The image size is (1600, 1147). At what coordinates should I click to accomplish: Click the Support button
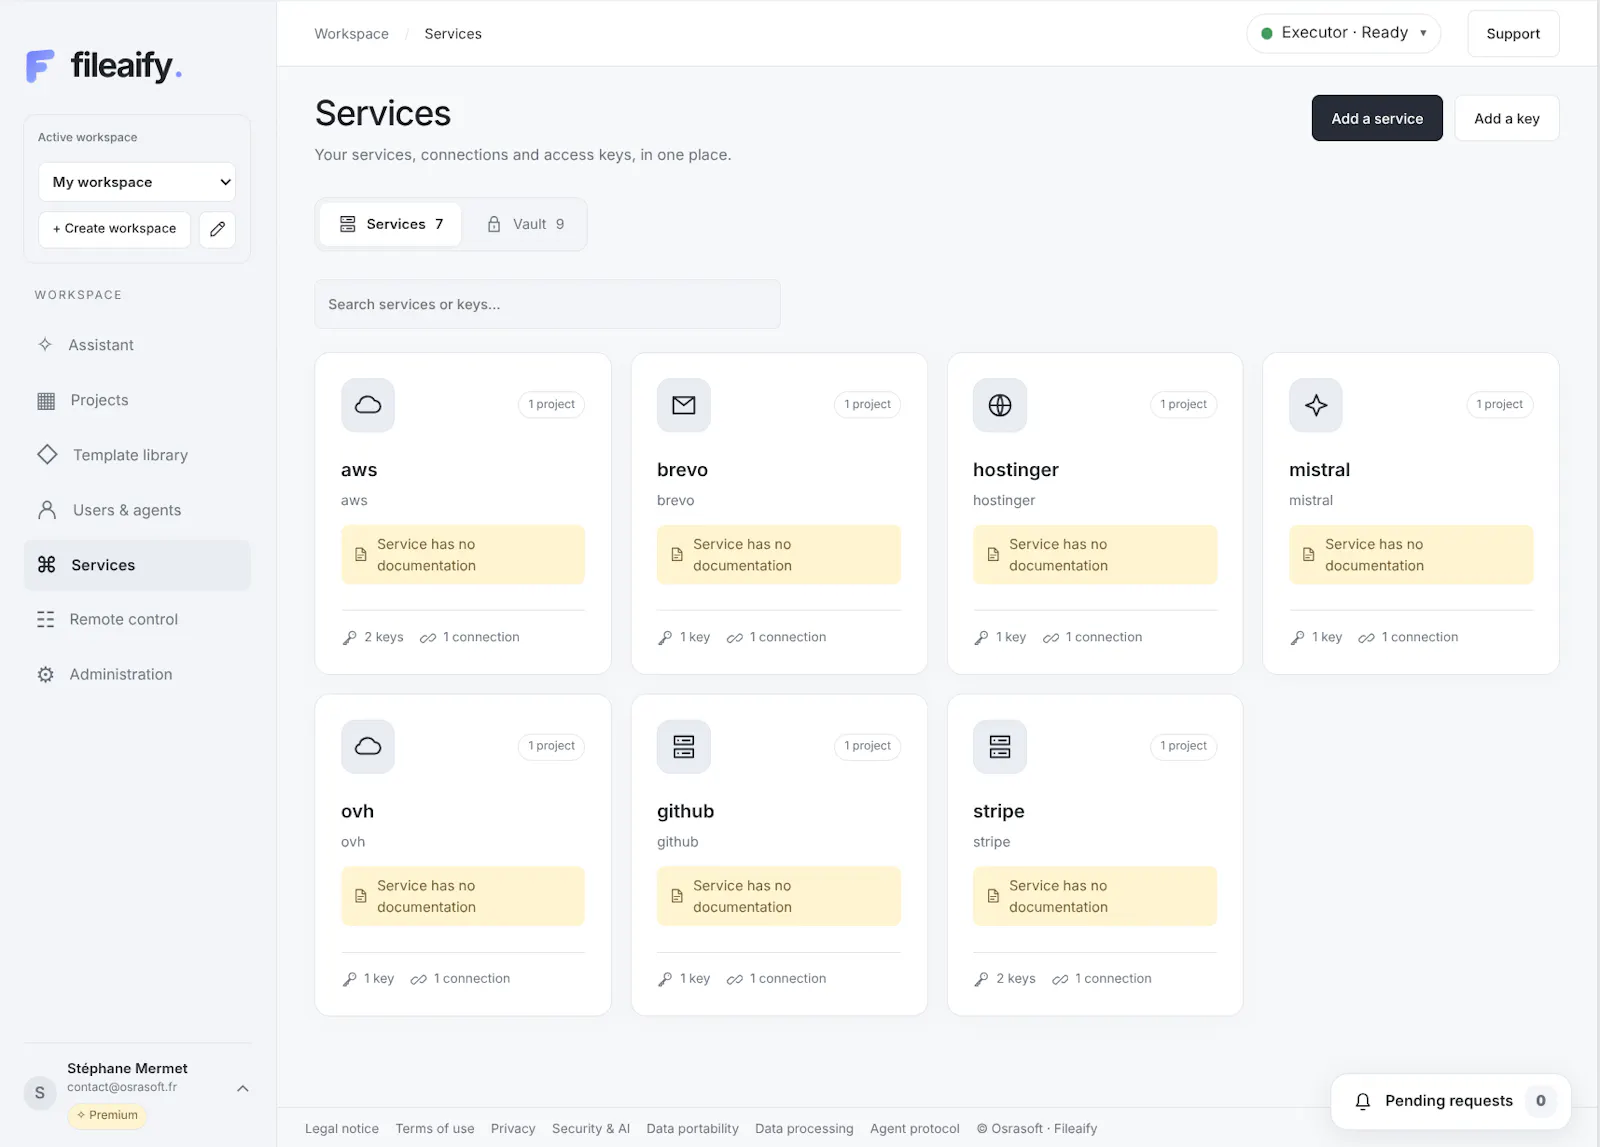[x=1513, y=33]
